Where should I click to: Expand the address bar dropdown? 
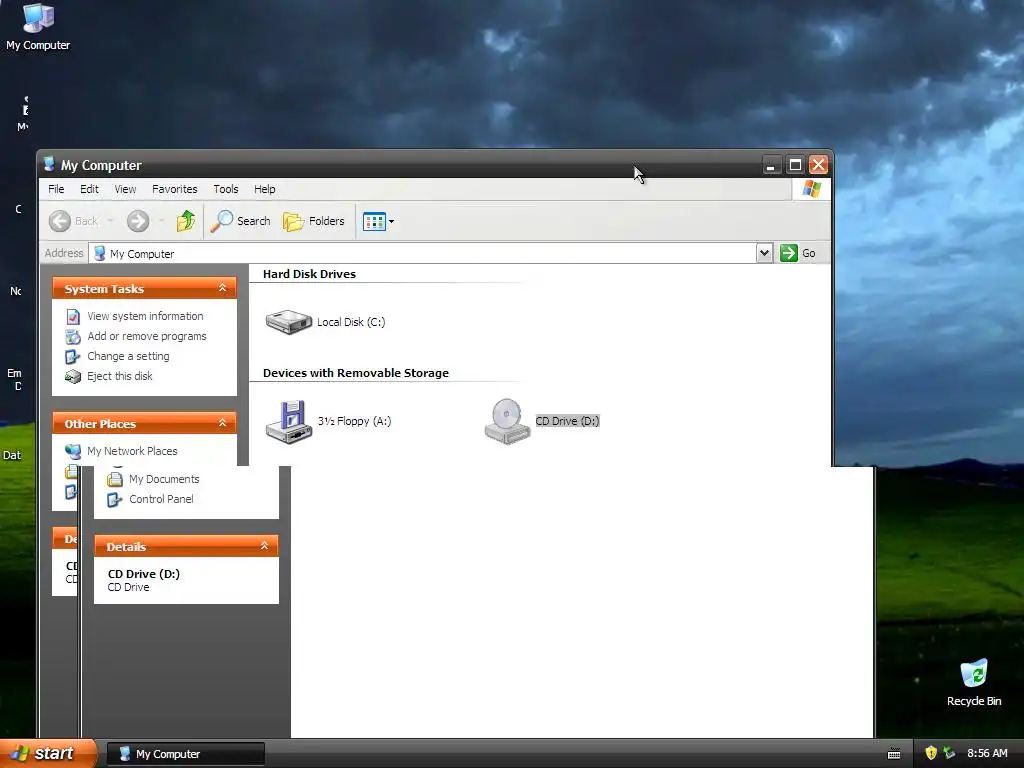tap(764, 253)
